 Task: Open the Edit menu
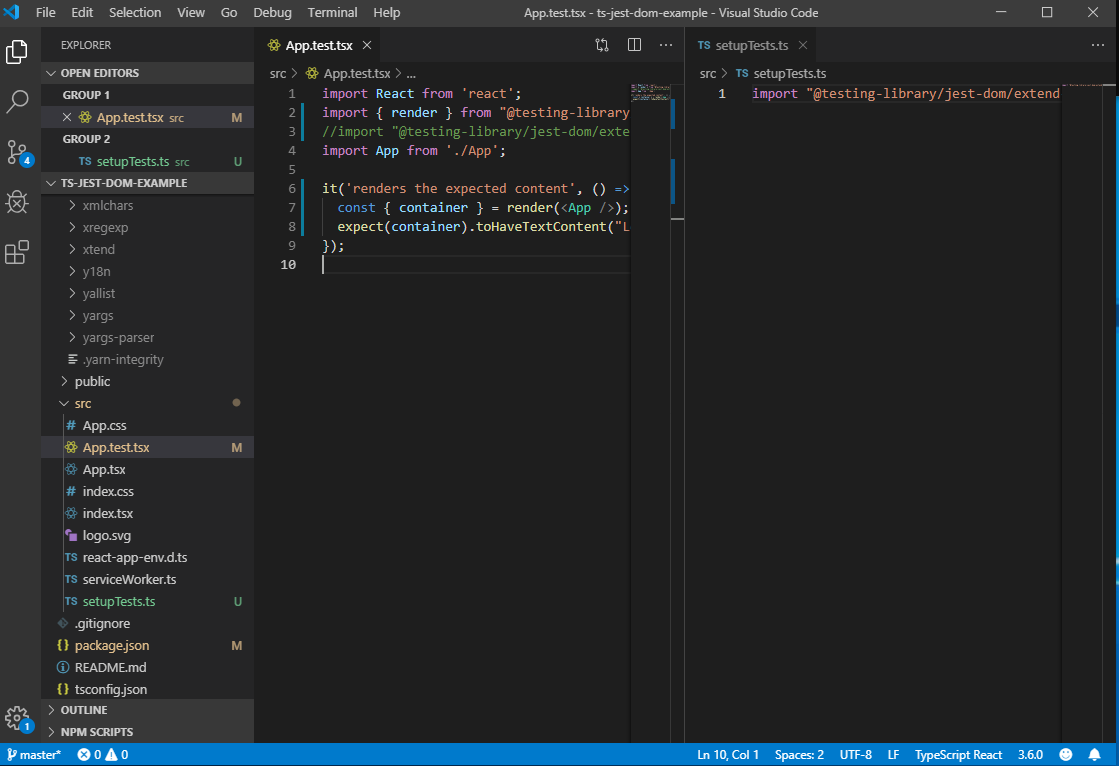pyautogui.click(x=82, y=13)
